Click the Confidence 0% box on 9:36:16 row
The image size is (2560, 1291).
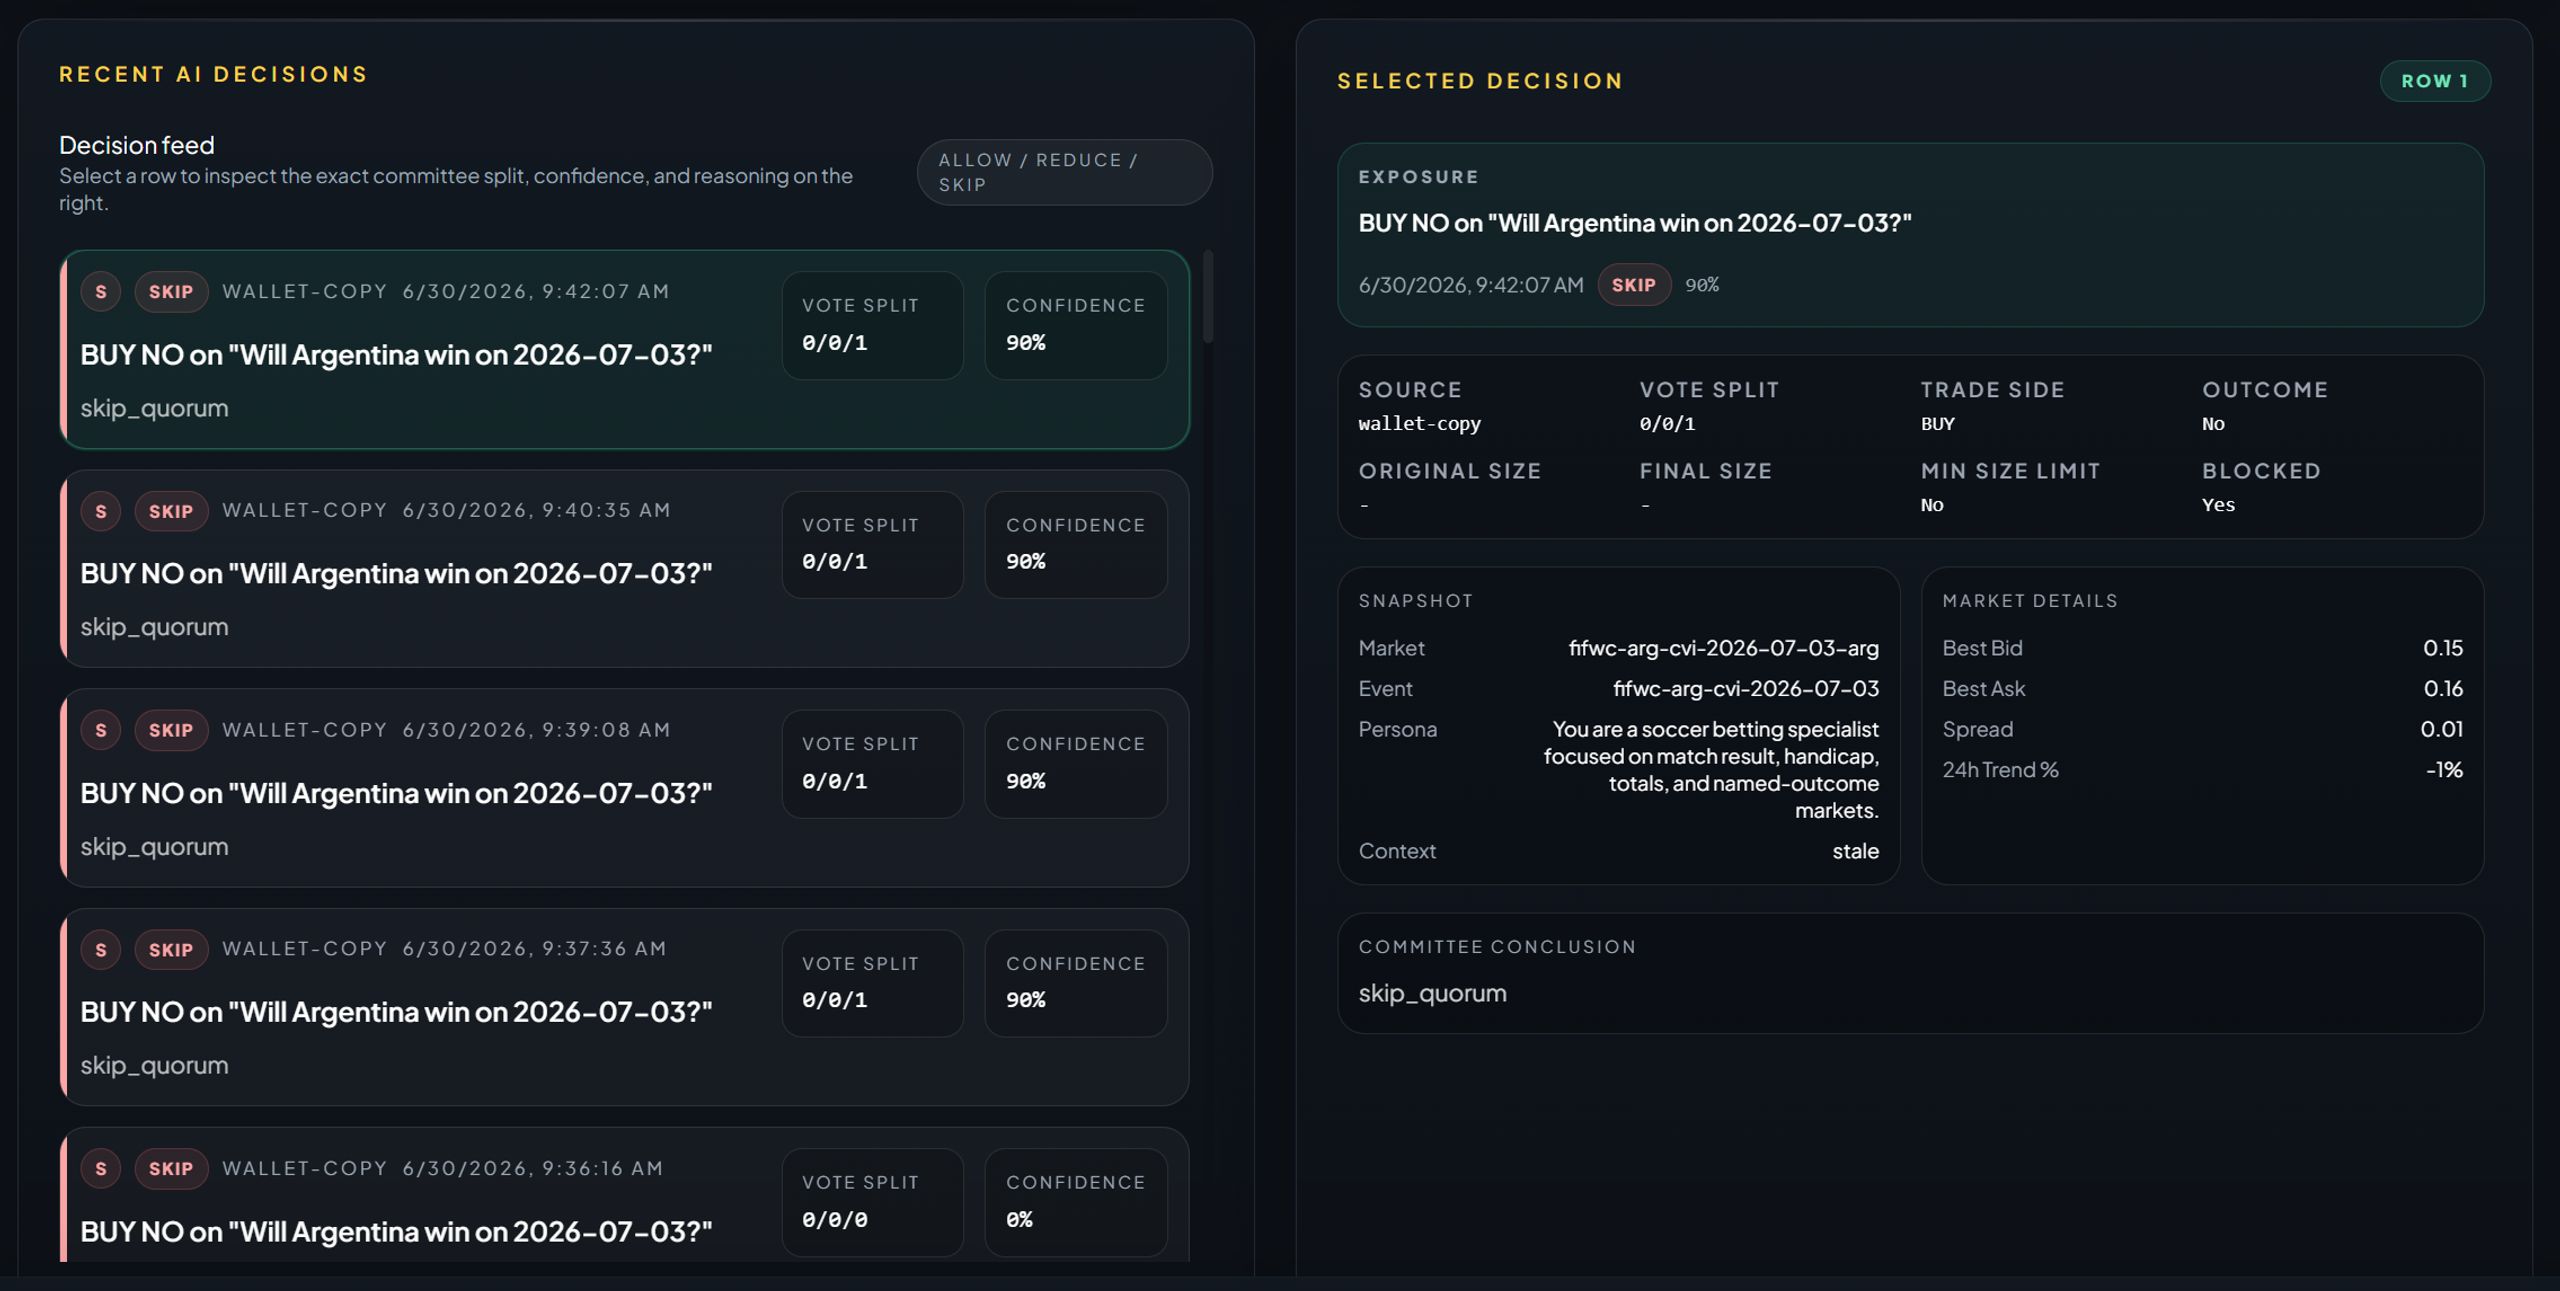click(x=1076, y=1202)
